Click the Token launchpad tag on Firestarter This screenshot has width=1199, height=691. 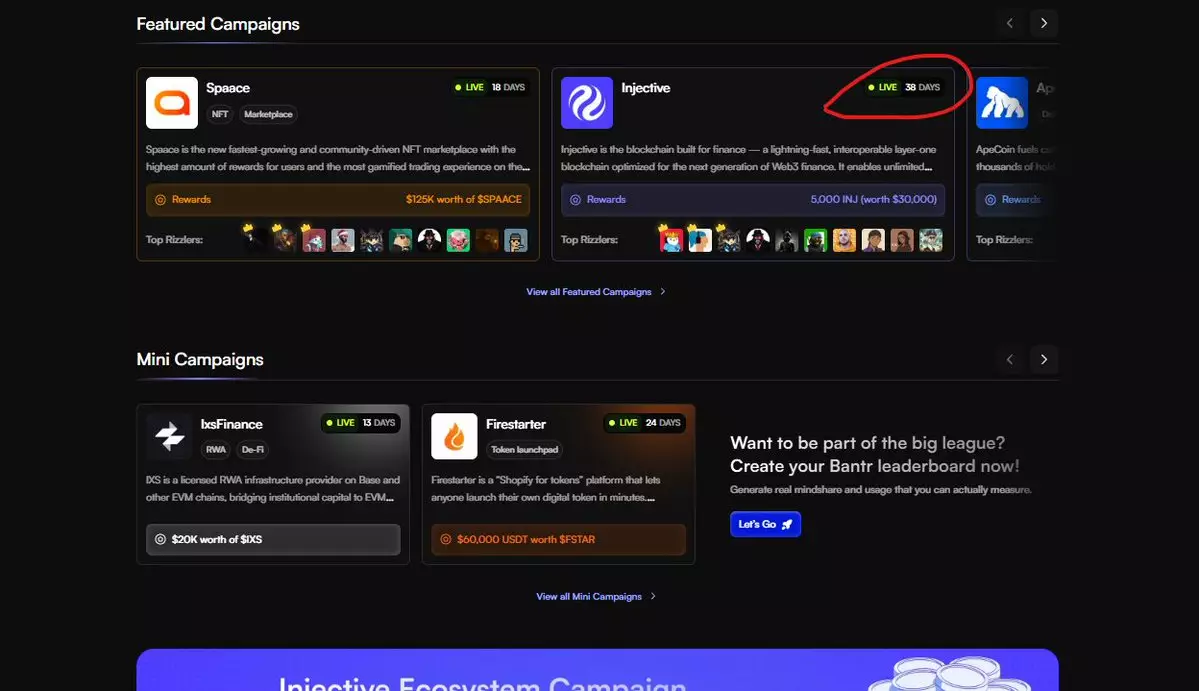pyautogui.click(x=524, y=450)
